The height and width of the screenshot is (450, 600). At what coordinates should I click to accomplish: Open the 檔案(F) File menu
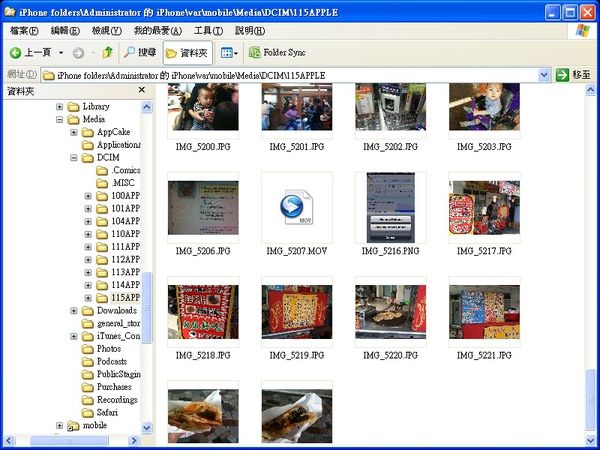25,31
